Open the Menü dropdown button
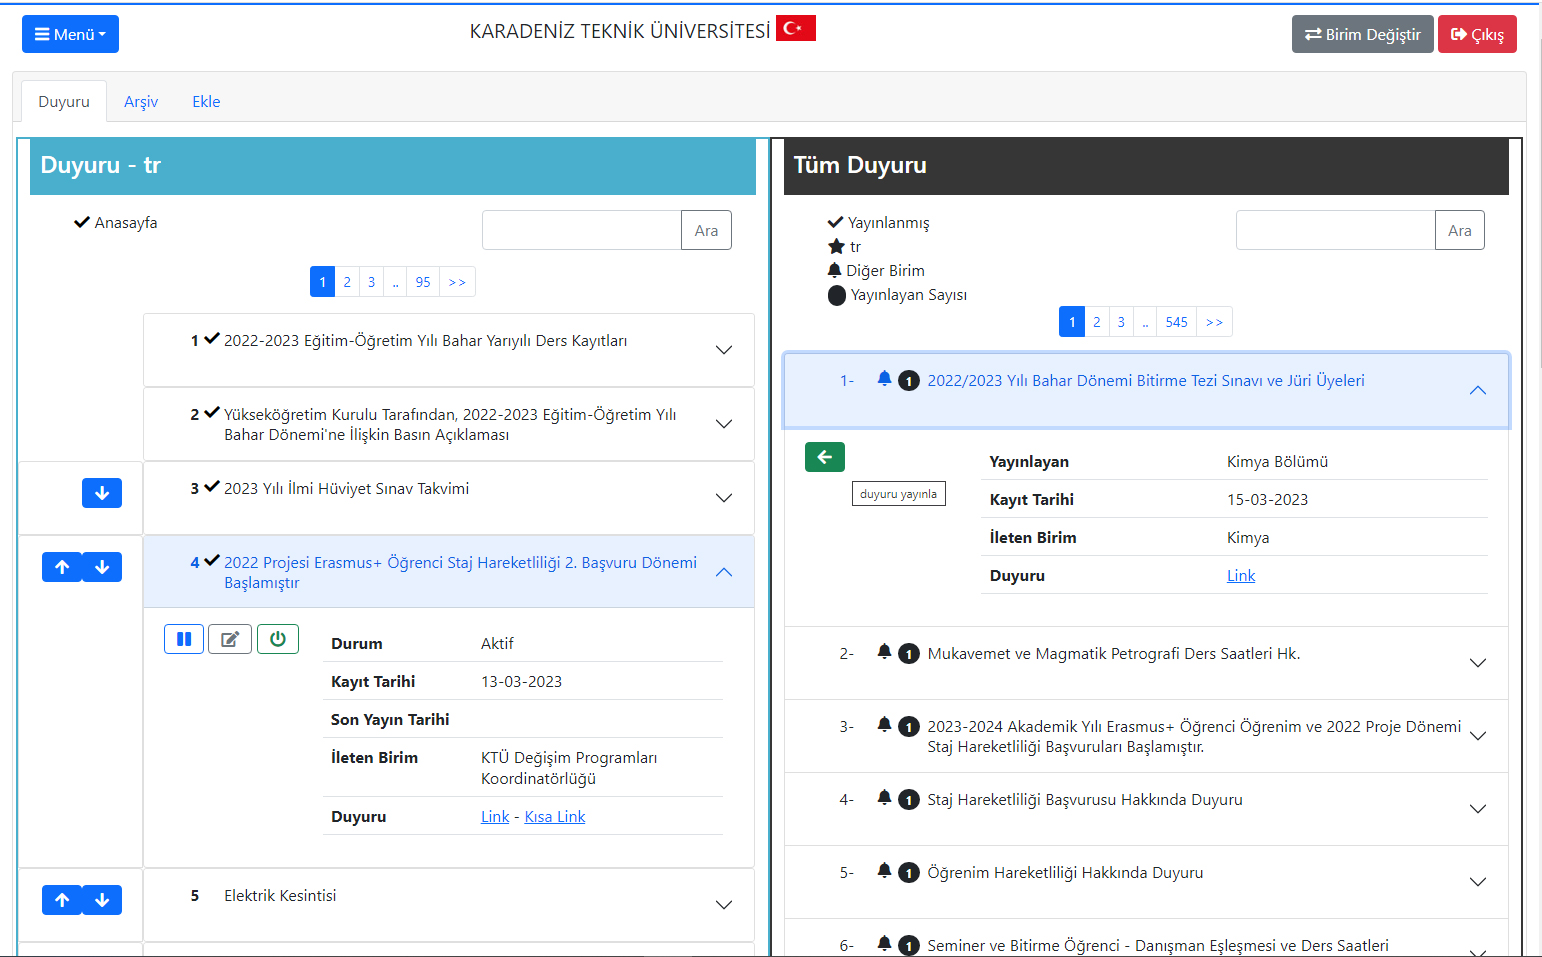1542x957 pixels. (x=70, y=34)
